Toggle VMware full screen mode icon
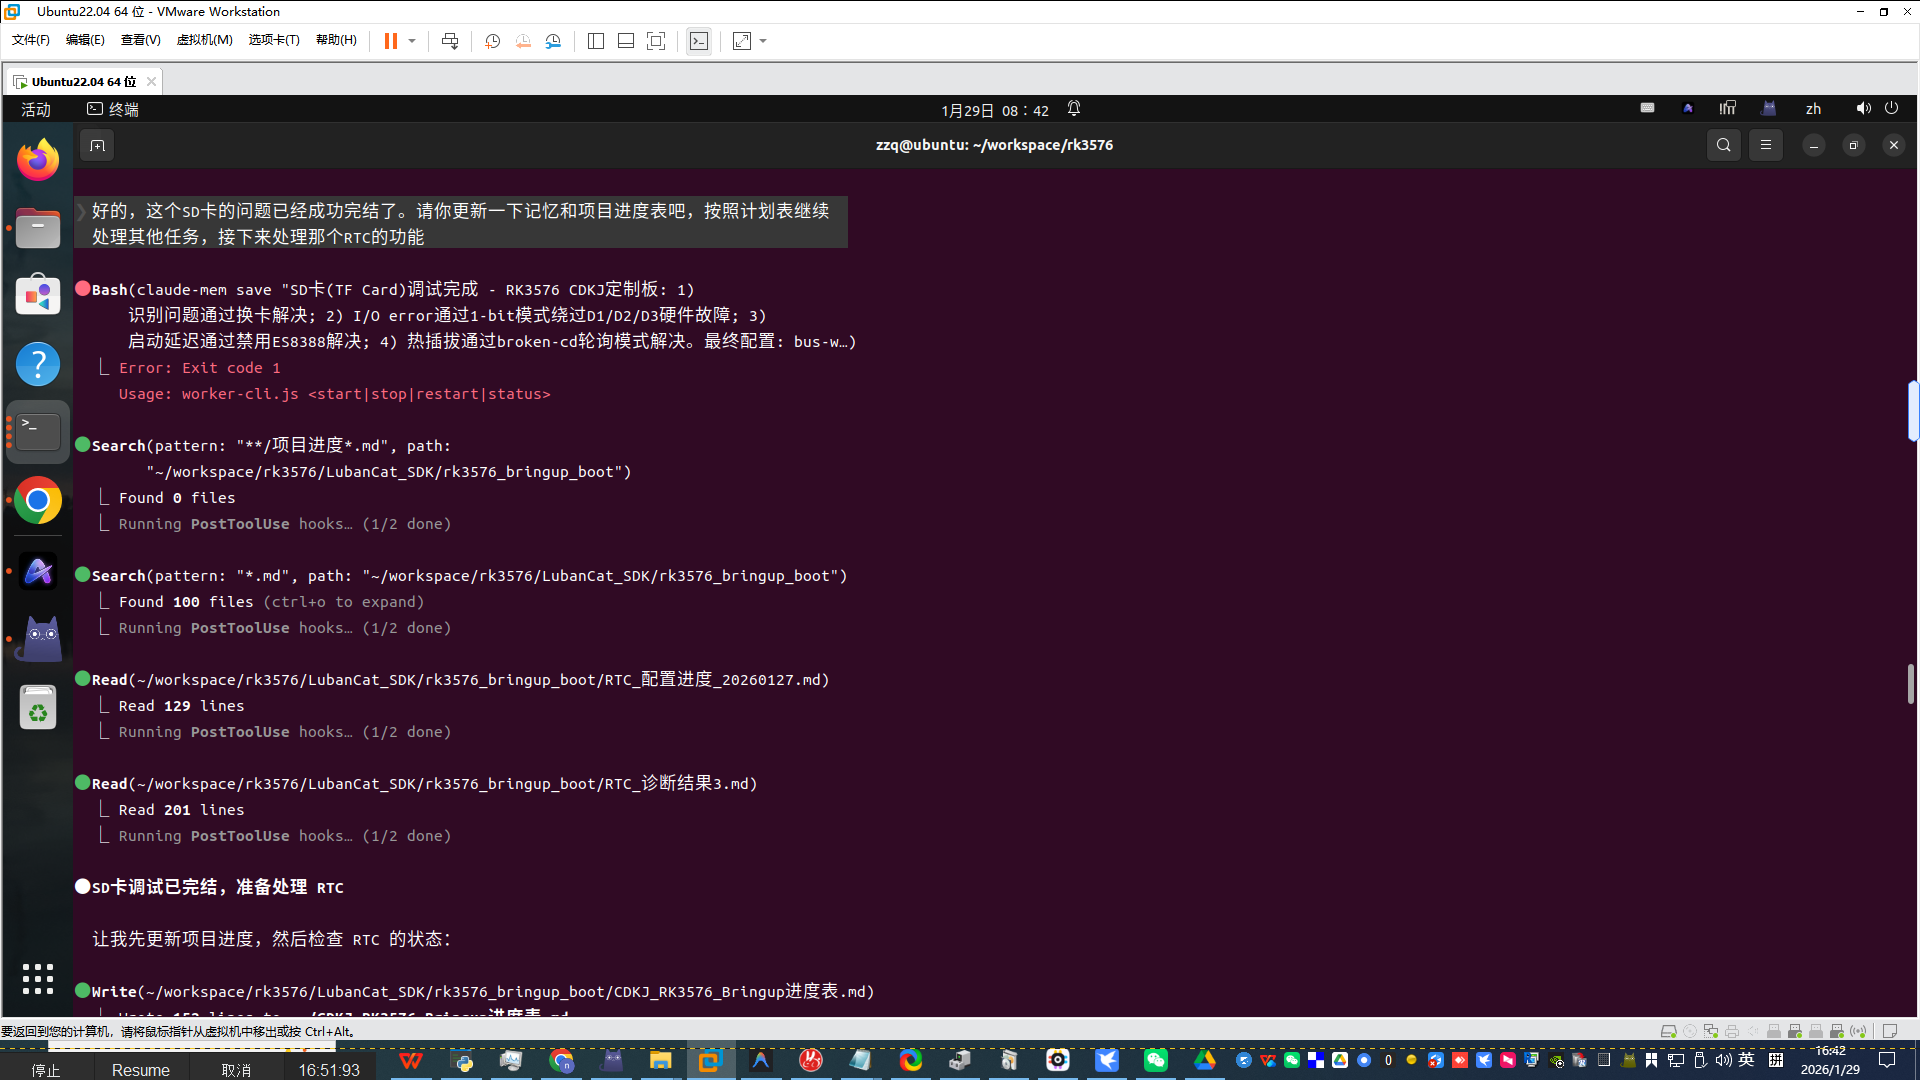This screenshot has width=1920, height=1080. tap(656, 41)
